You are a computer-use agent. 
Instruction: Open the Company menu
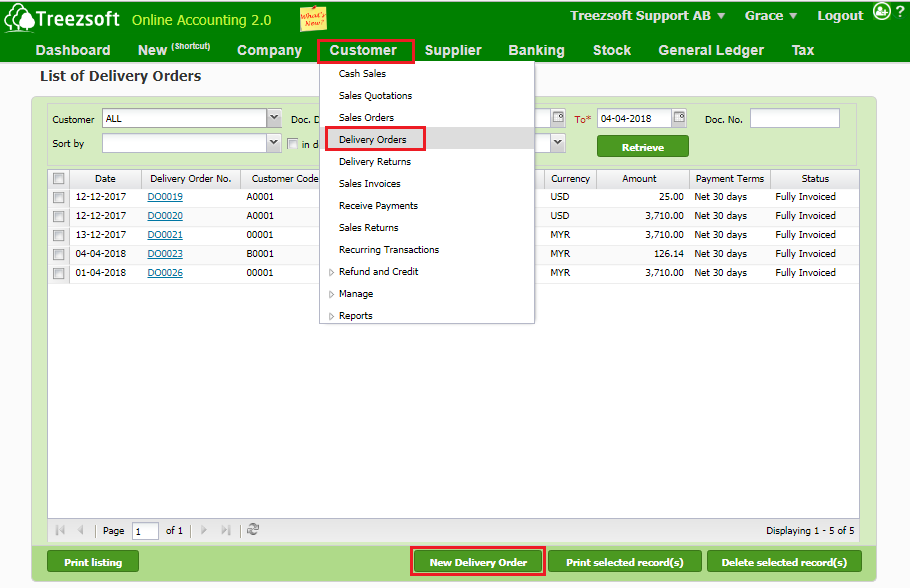pos(269,50)
